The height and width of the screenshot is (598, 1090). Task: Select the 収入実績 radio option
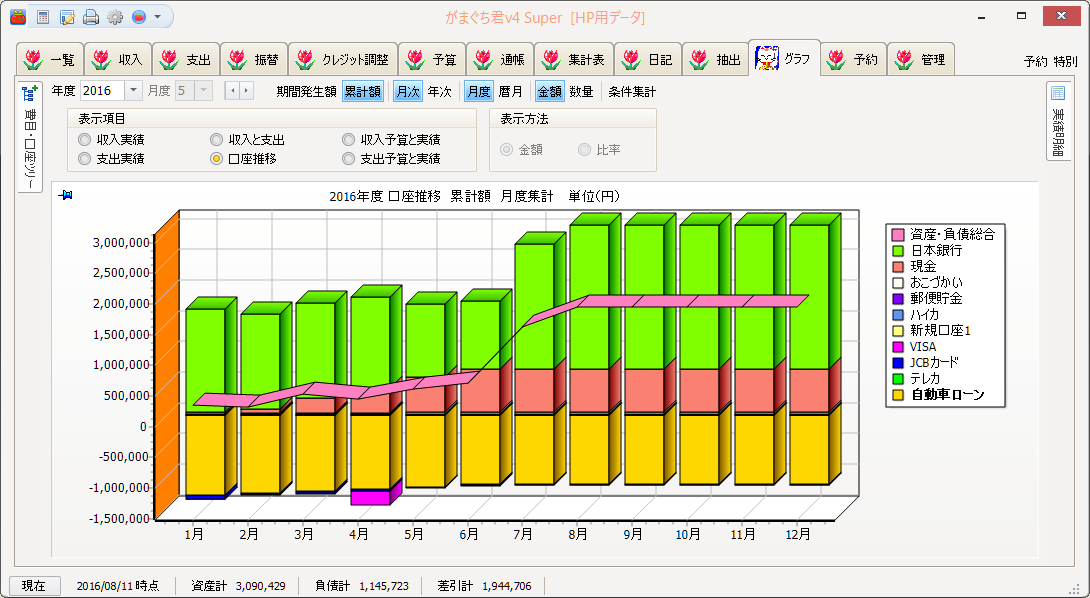click(85, 140)
